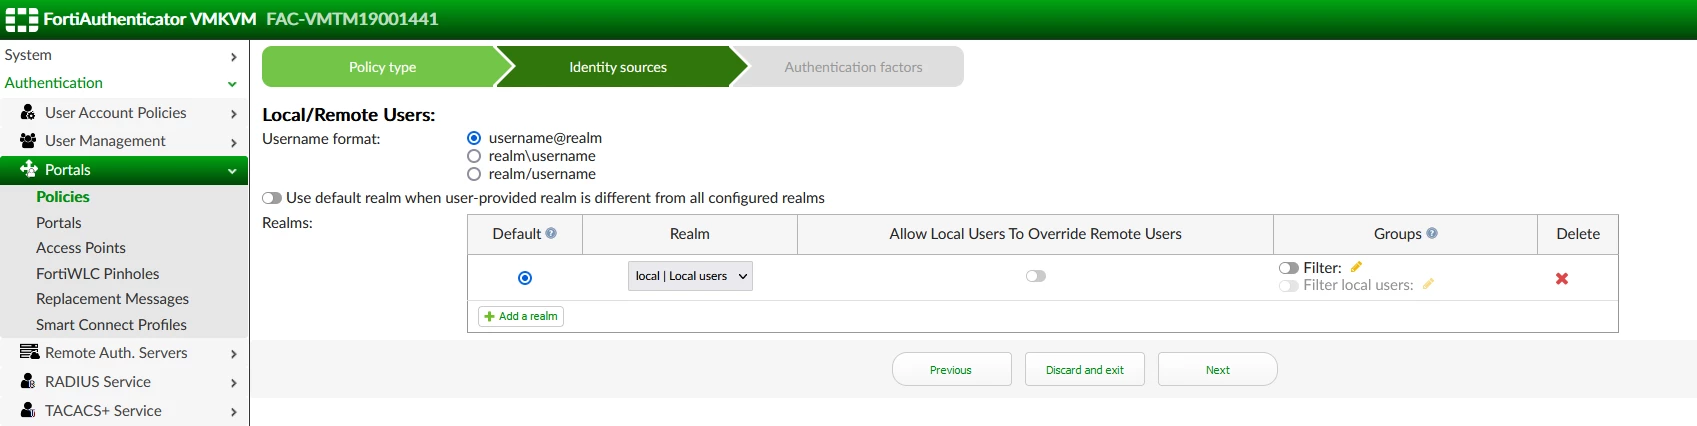Expand the System menu chevron
Image resolution: width=1697 pixels, height=426 pixels.
233,57
